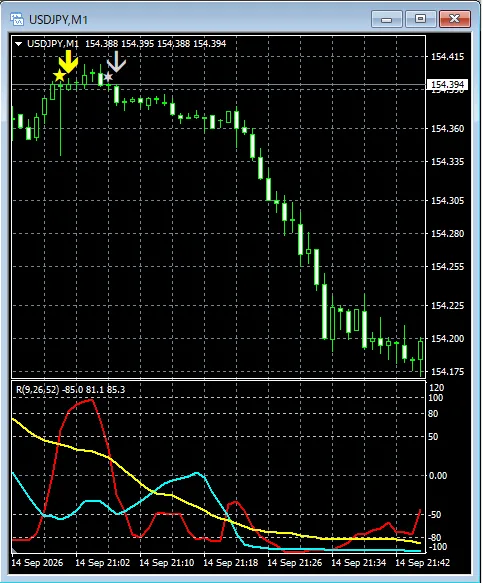Select the white down arrow signal

coord(117,61)
